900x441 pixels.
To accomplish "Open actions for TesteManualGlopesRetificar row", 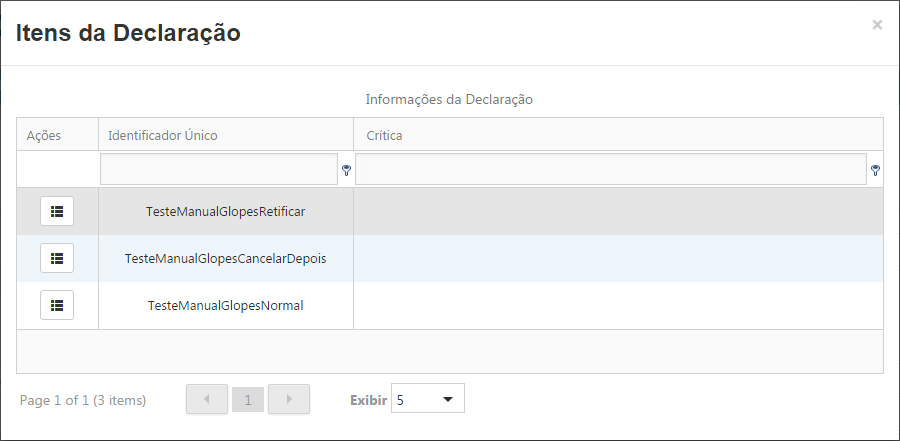I will [57, 211].
